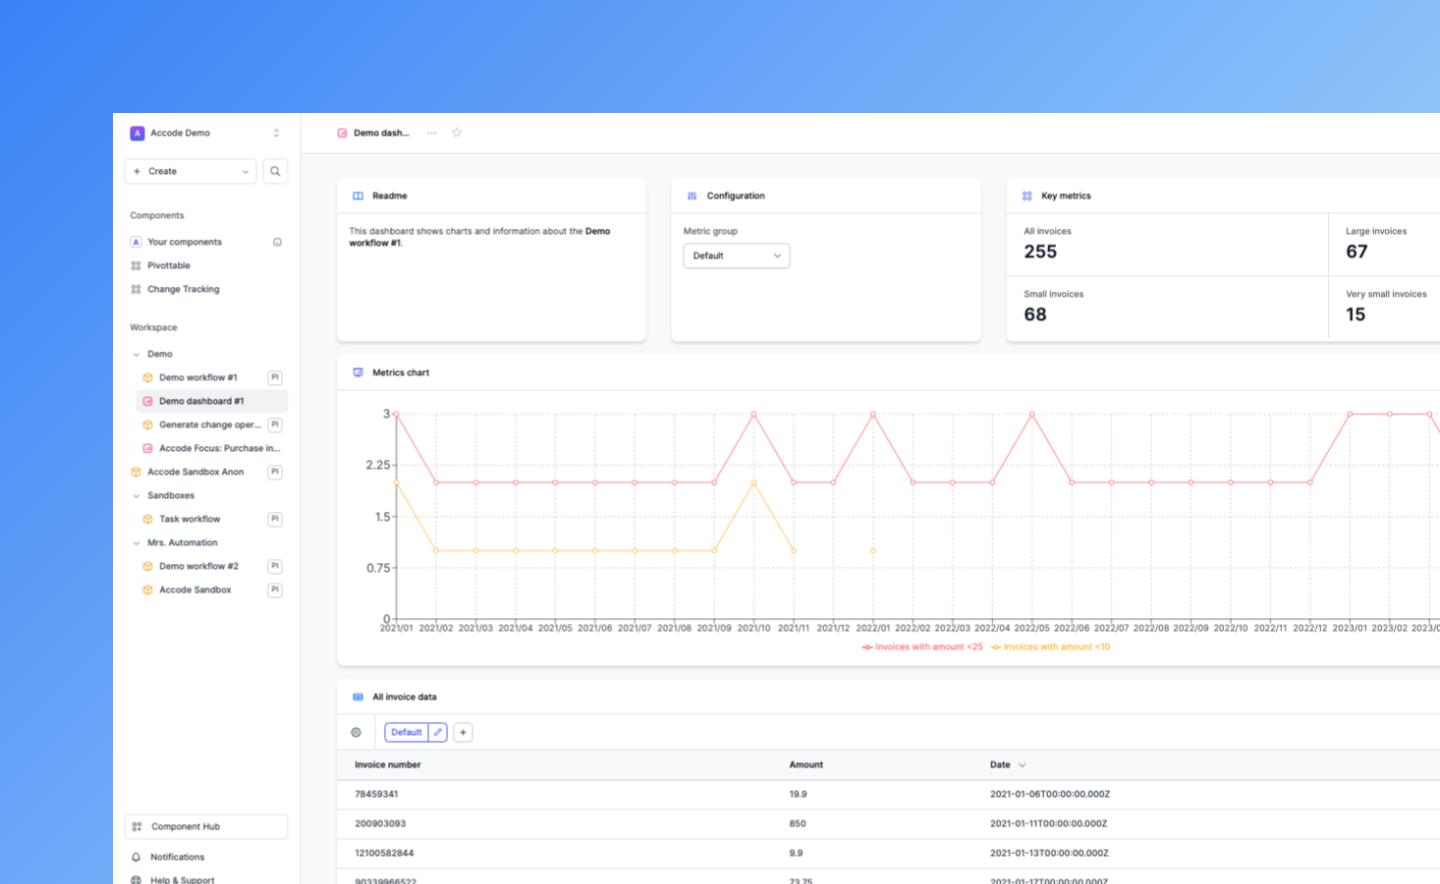Screen dimensions: 1440x884
Task: Open Change Tracking component
Action: coord(183,289)
